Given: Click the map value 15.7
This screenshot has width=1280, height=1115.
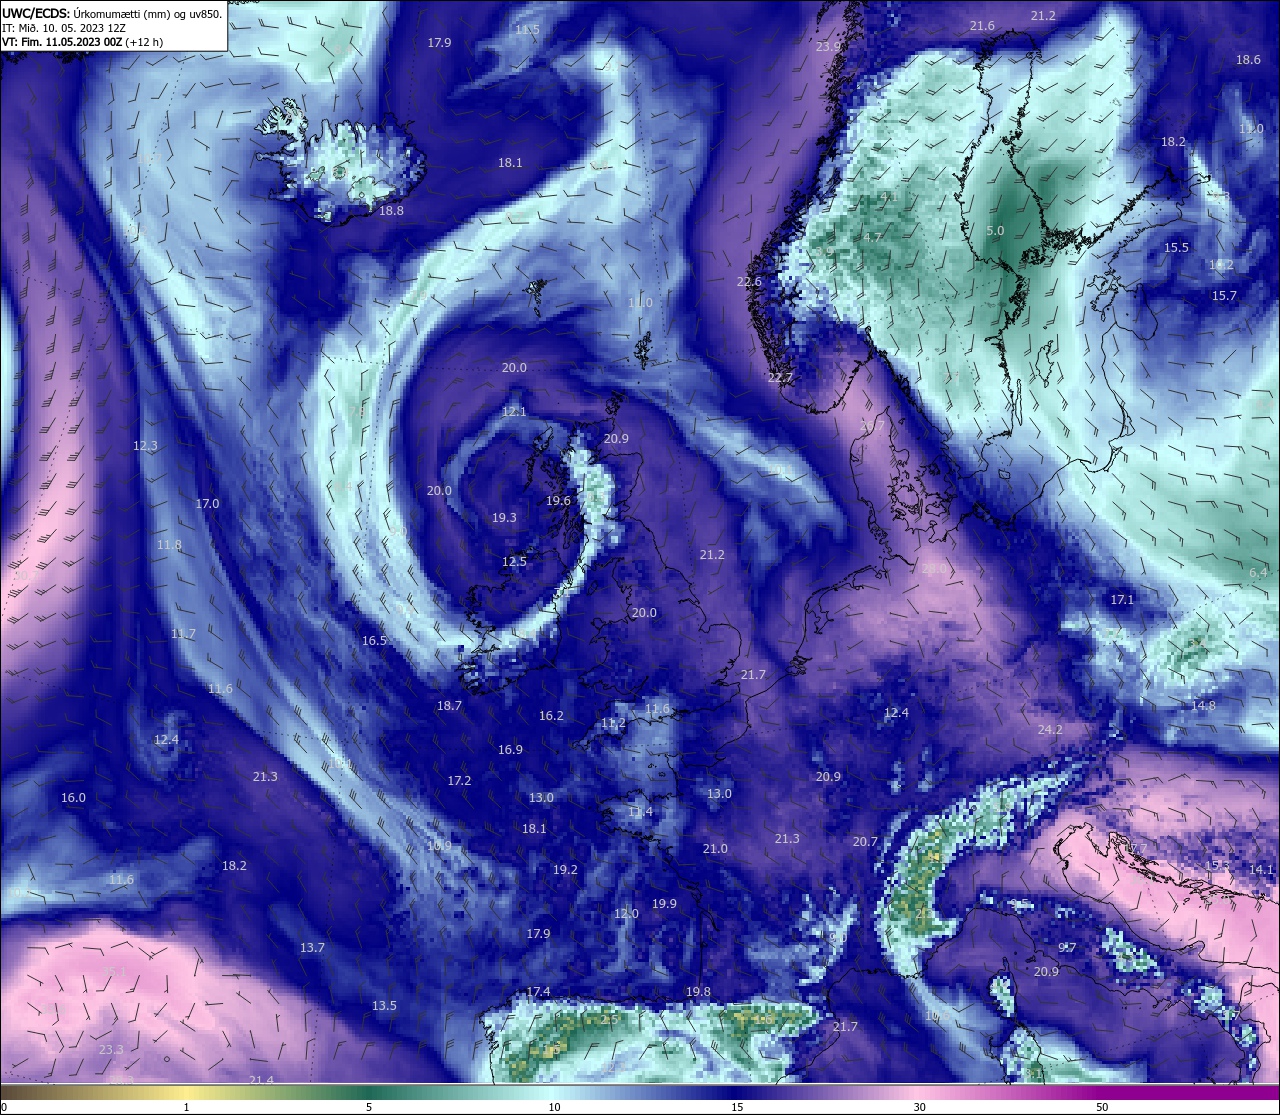Looking at the screenshot, I should (x=1224, y=295).
